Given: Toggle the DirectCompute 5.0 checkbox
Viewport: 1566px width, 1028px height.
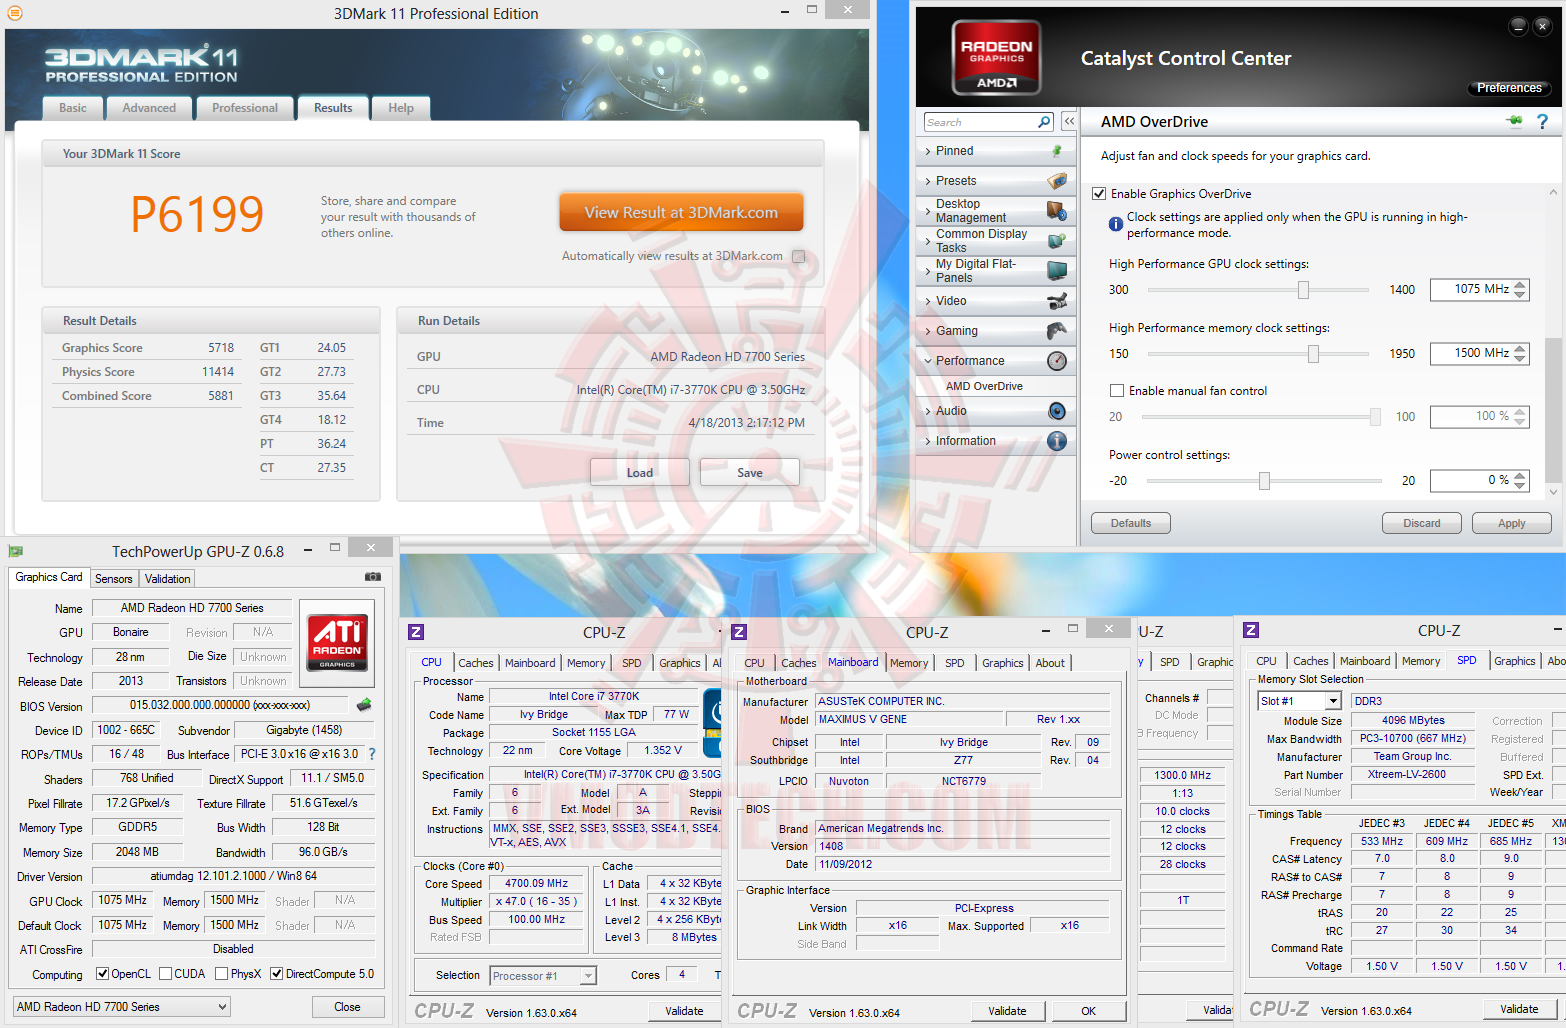Looking at the screenshot, I should 276,974.
